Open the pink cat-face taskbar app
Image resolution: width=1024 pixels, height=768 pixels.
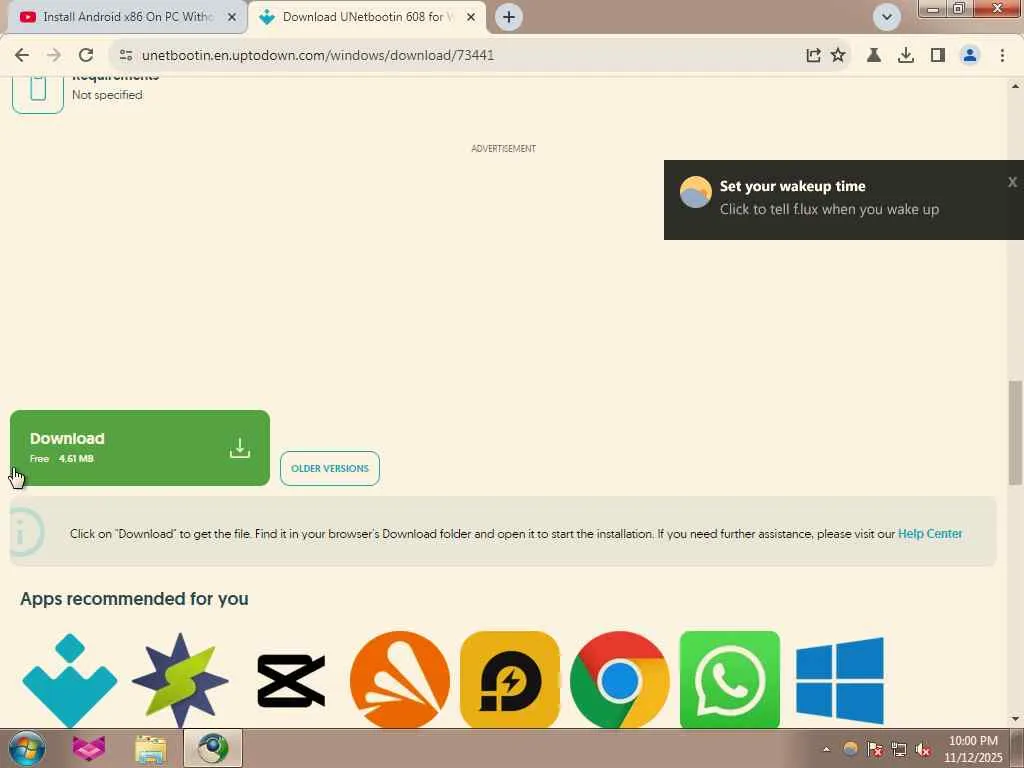point(89,748)
